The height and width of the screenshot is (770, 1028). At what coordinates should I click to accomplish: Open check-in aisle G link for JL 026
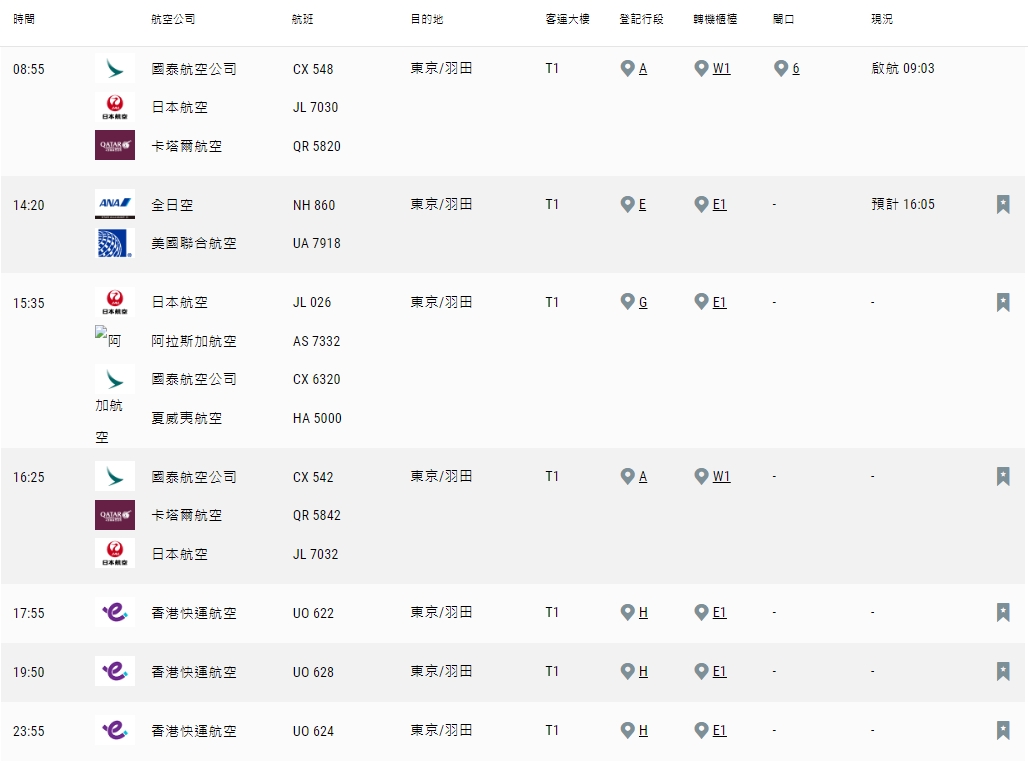point(642,302)
